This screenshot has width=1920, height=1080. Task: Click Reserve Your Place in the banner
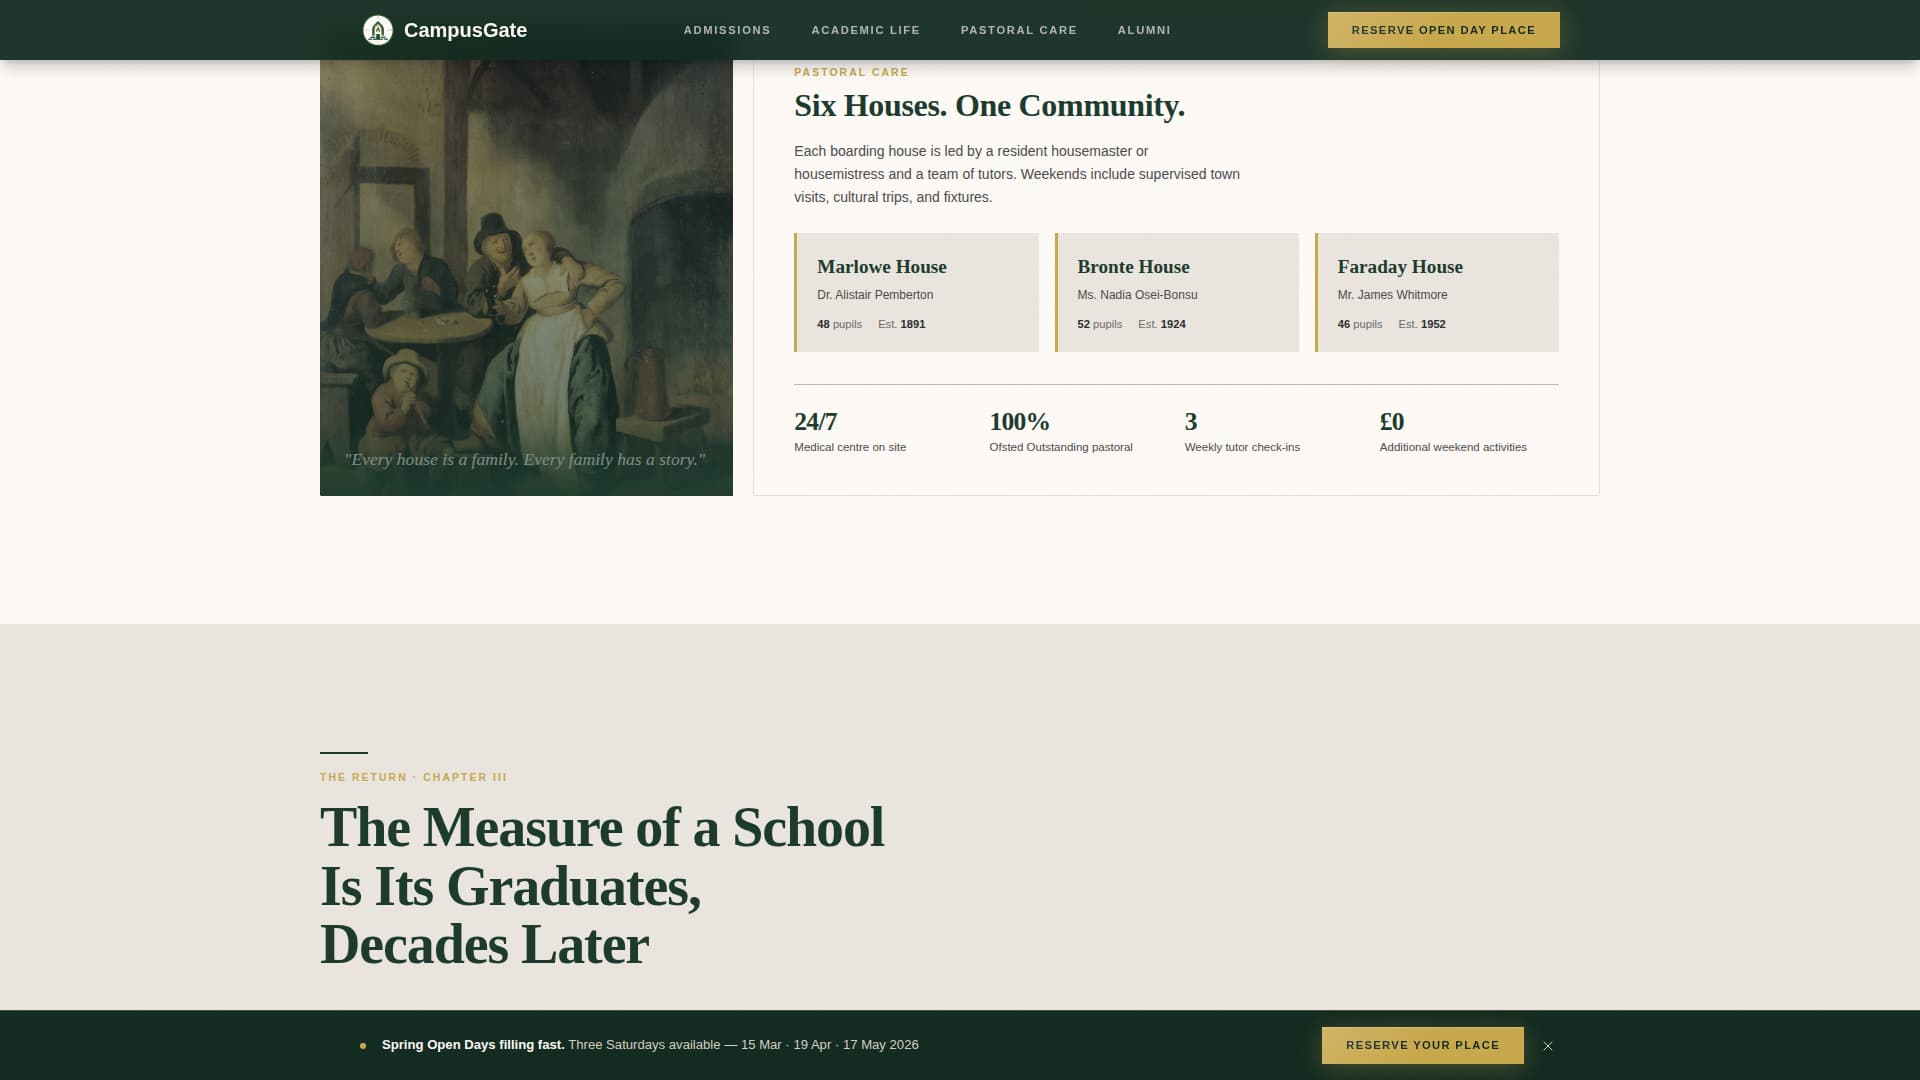1422,1045
